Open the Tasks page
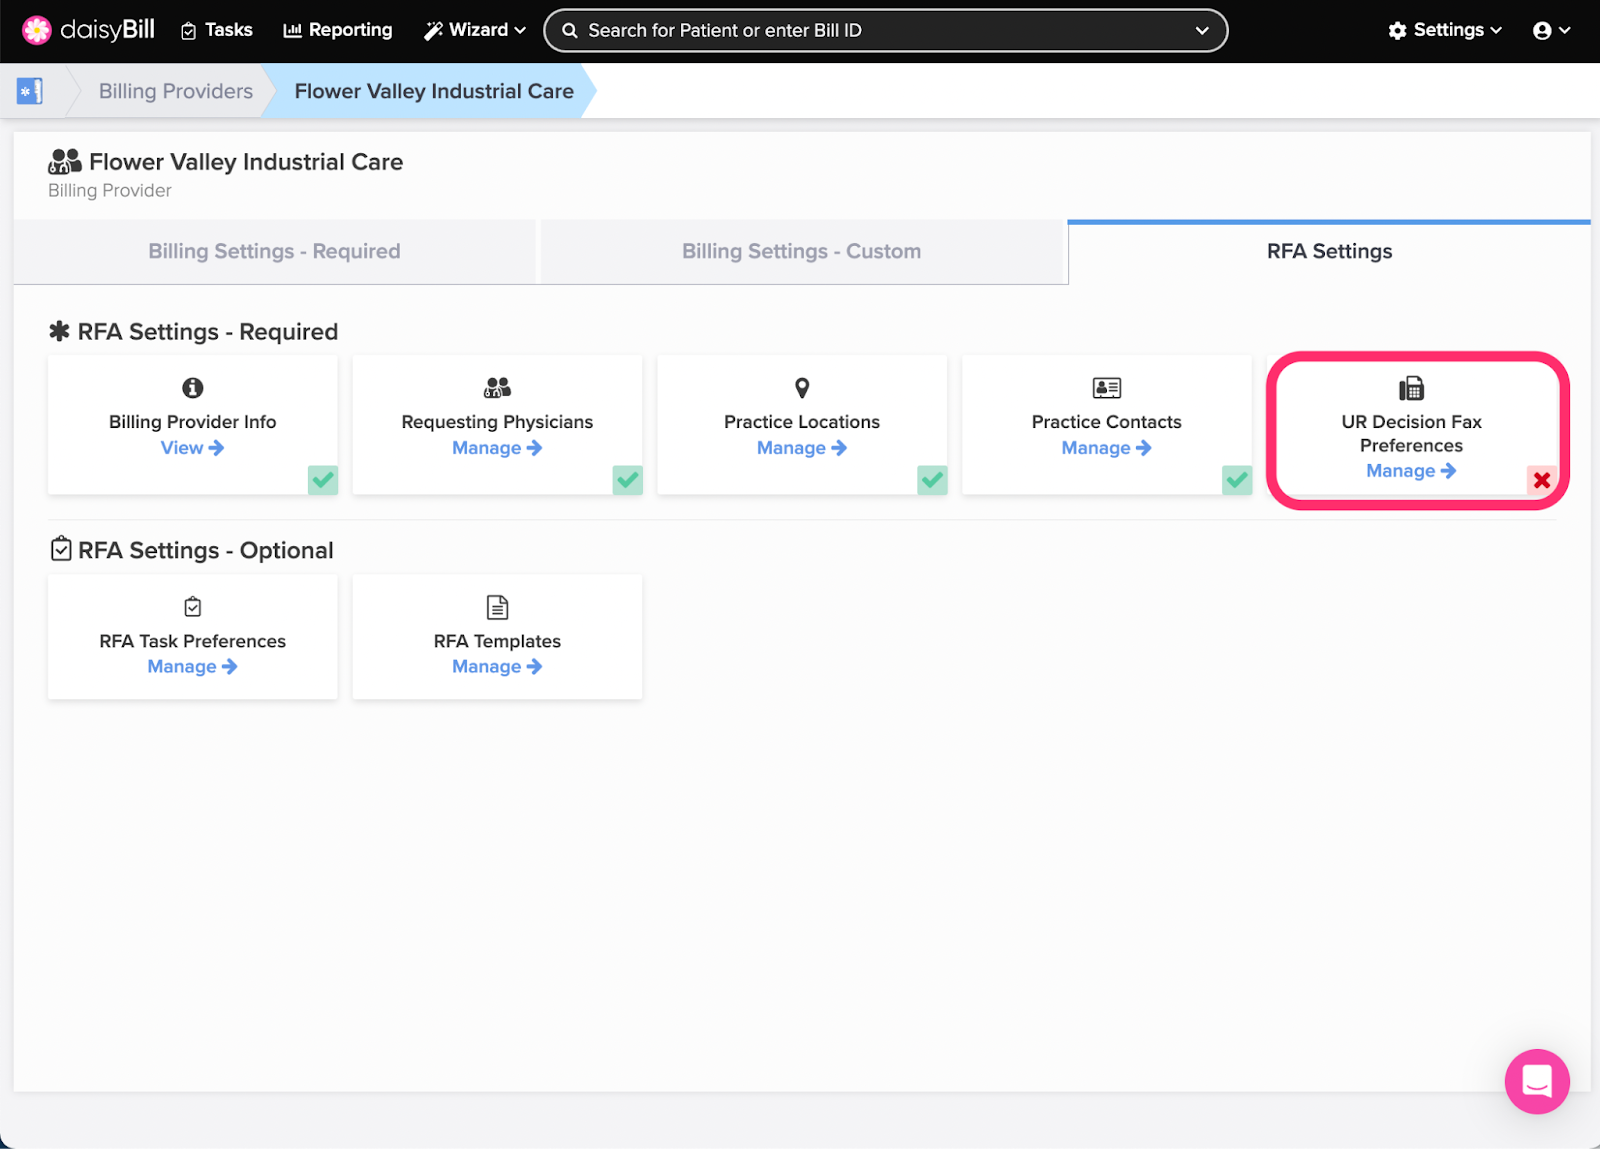Viewport: 1600px width, 1149px height. (216, 30)
